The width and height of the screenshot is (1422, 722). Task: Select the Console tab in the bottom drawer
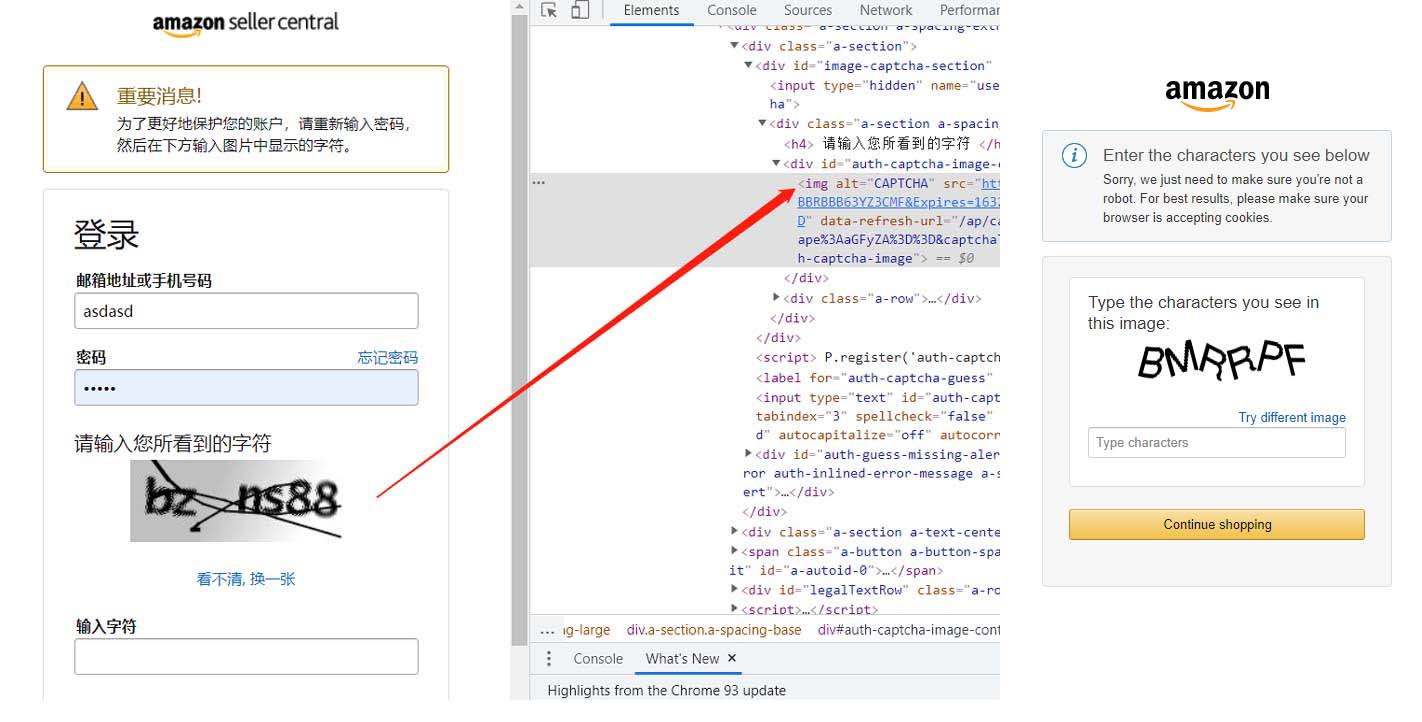(598, 658)
